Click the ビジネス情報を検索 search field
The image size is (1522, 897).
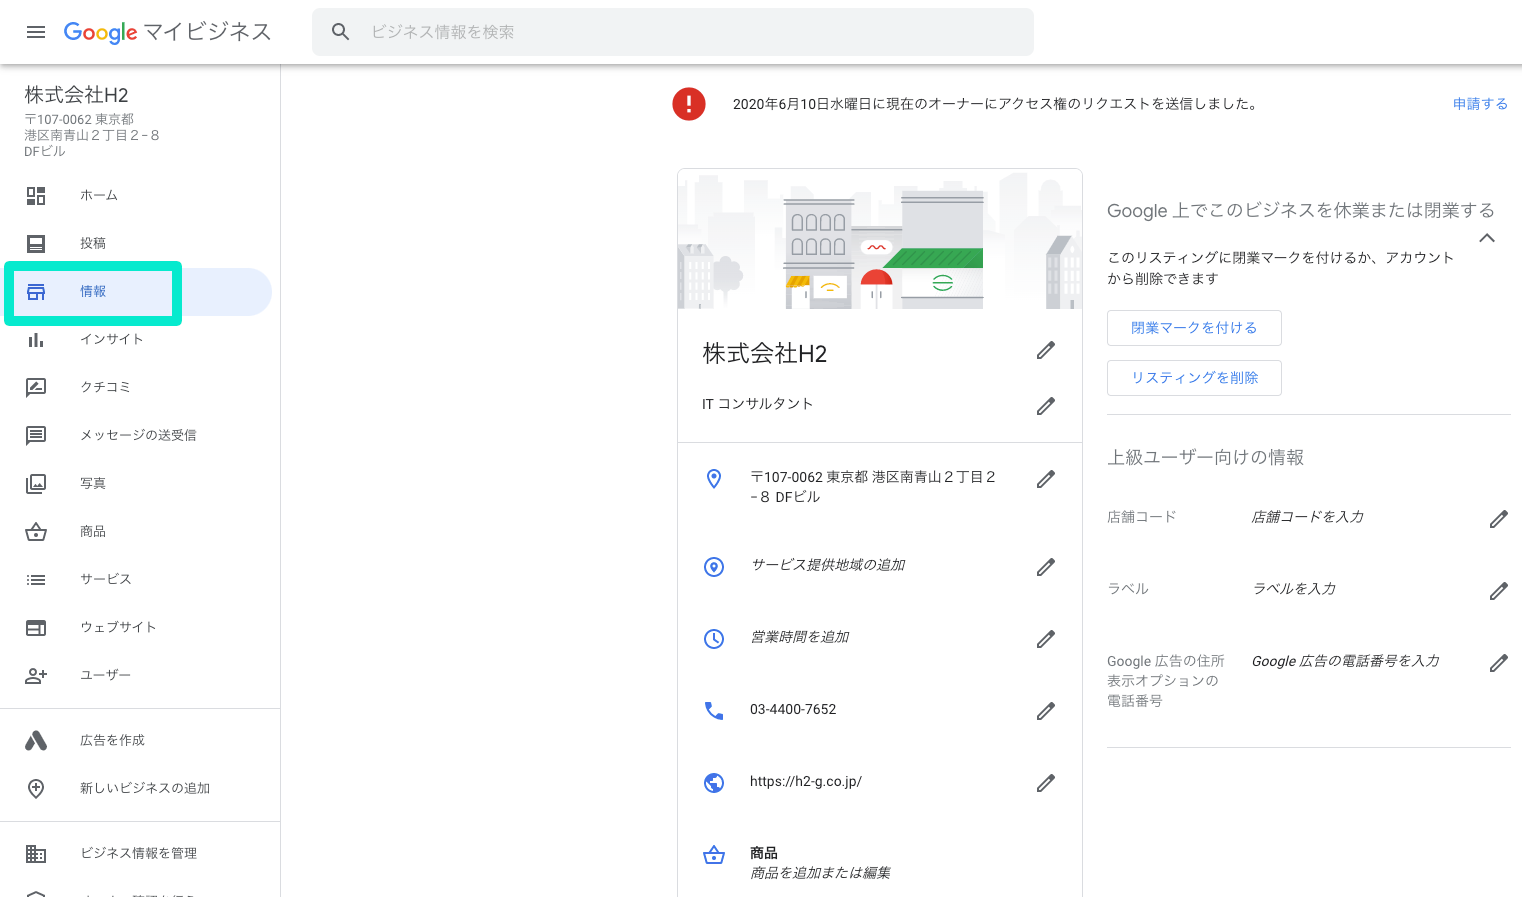(672, 32)
